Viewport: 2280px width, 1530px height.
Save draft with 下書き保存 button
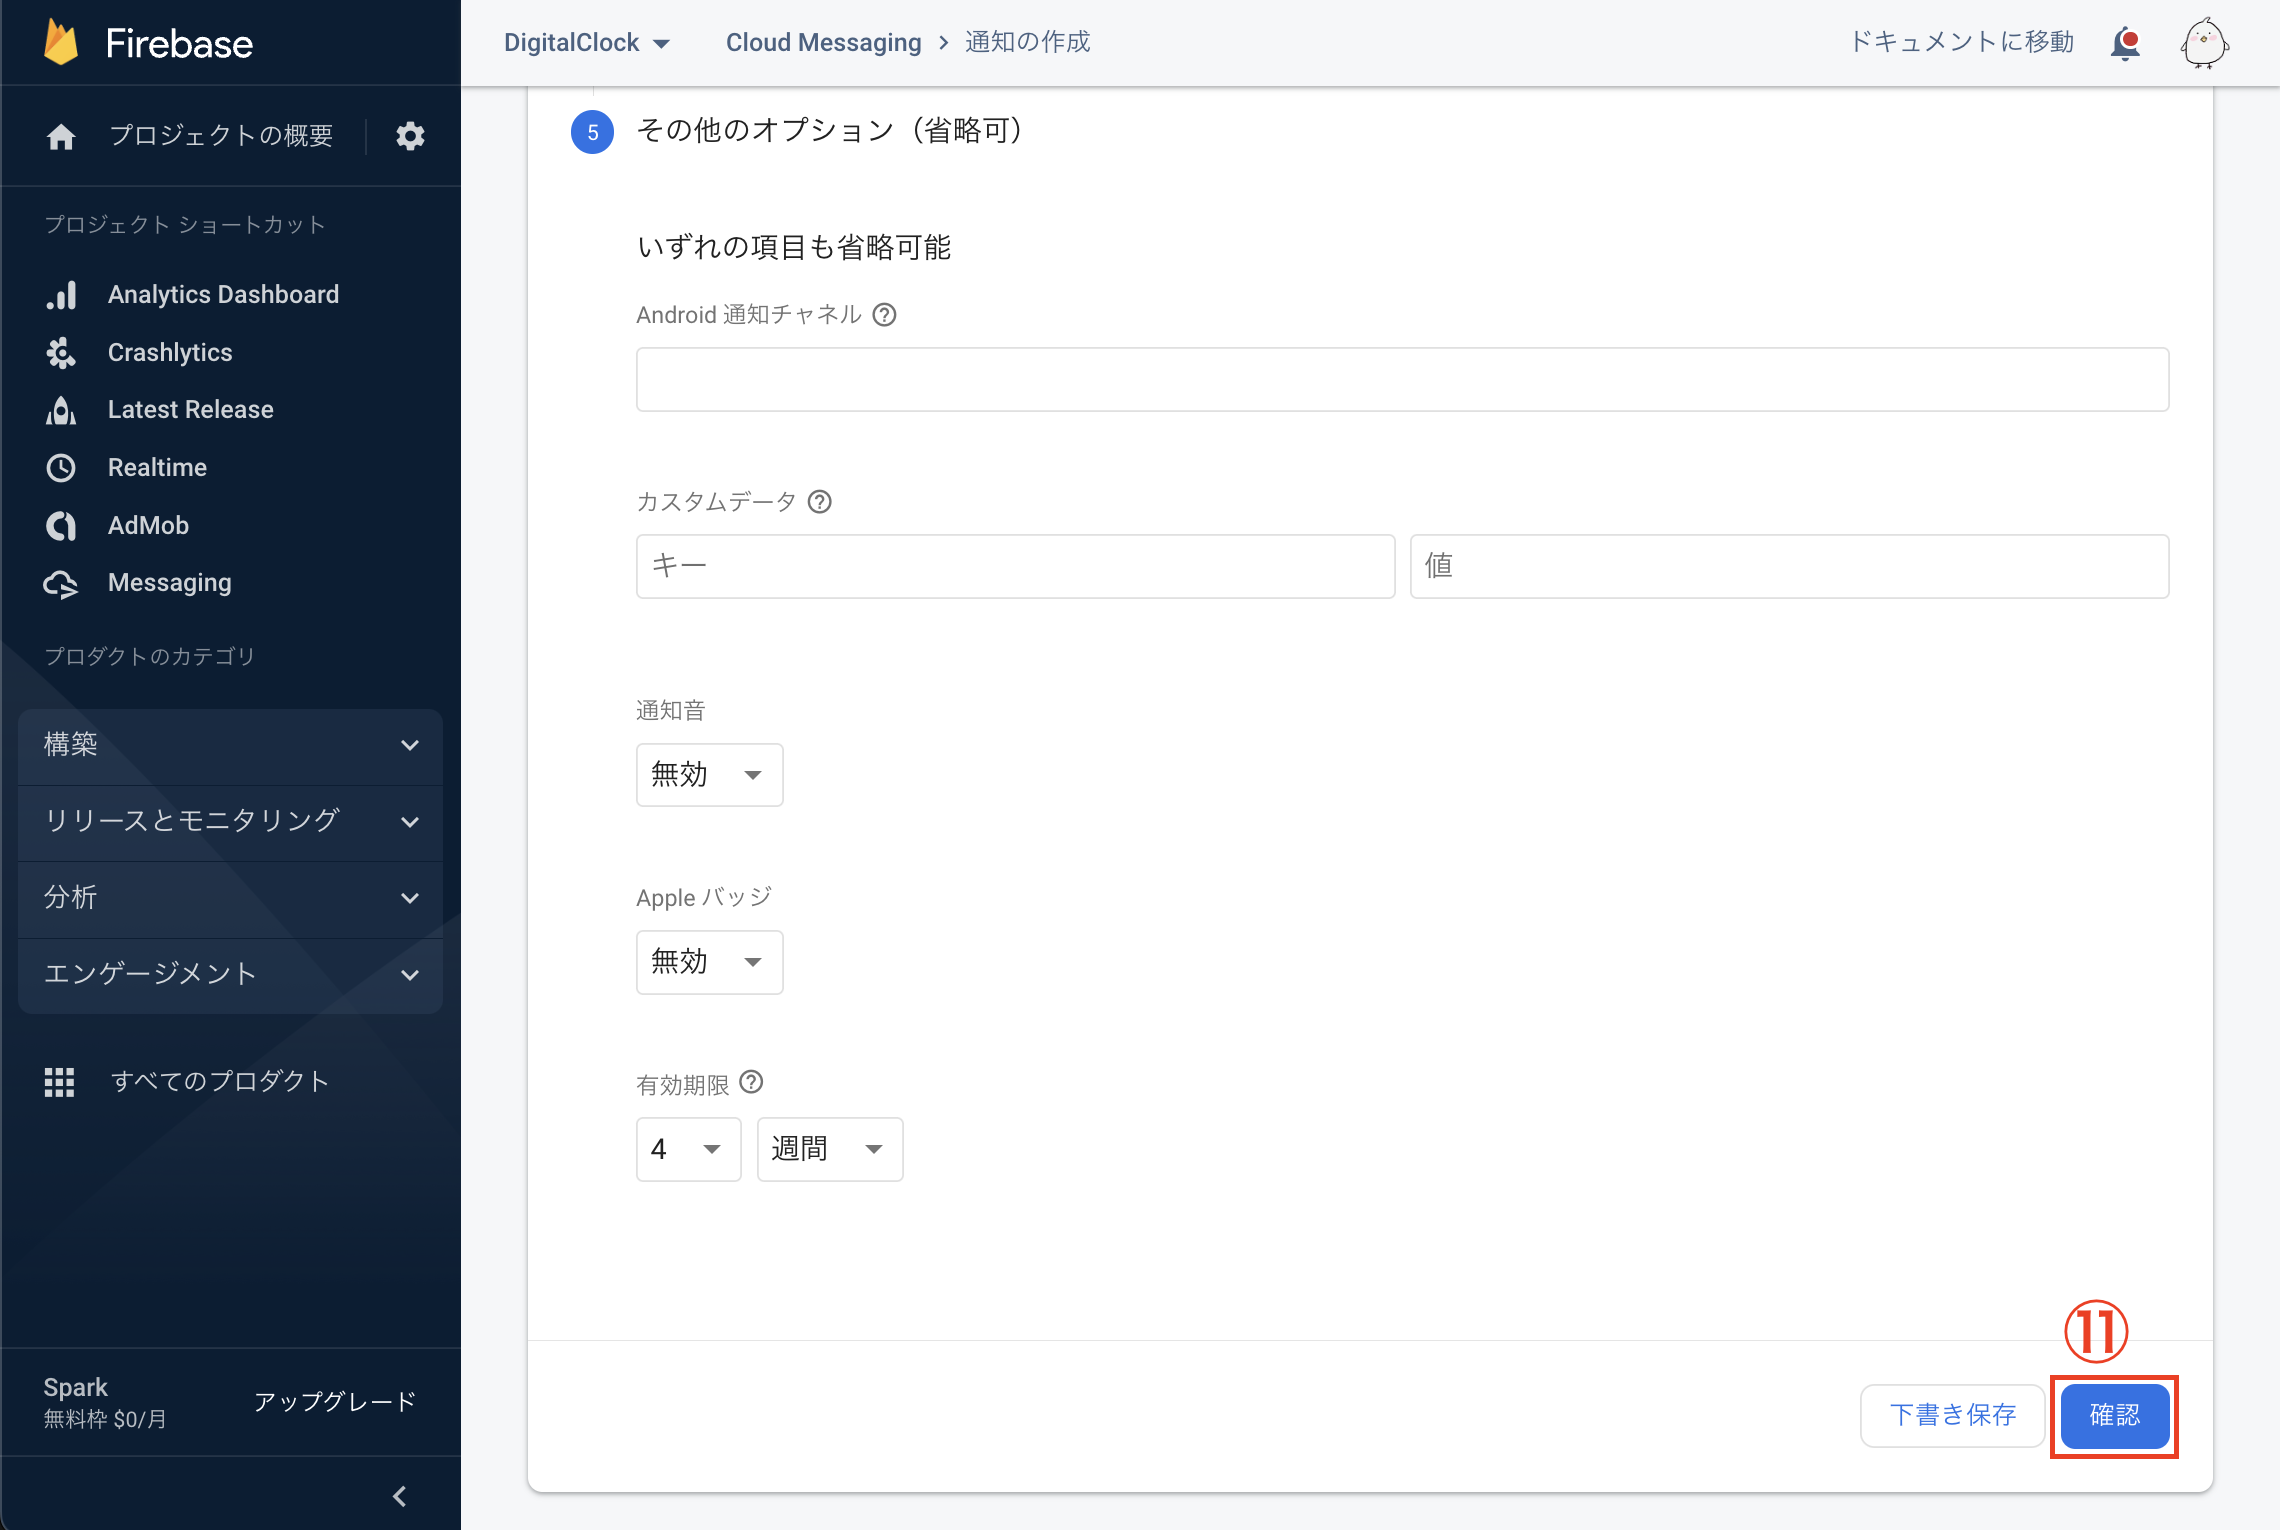tap(1951, 1414)
